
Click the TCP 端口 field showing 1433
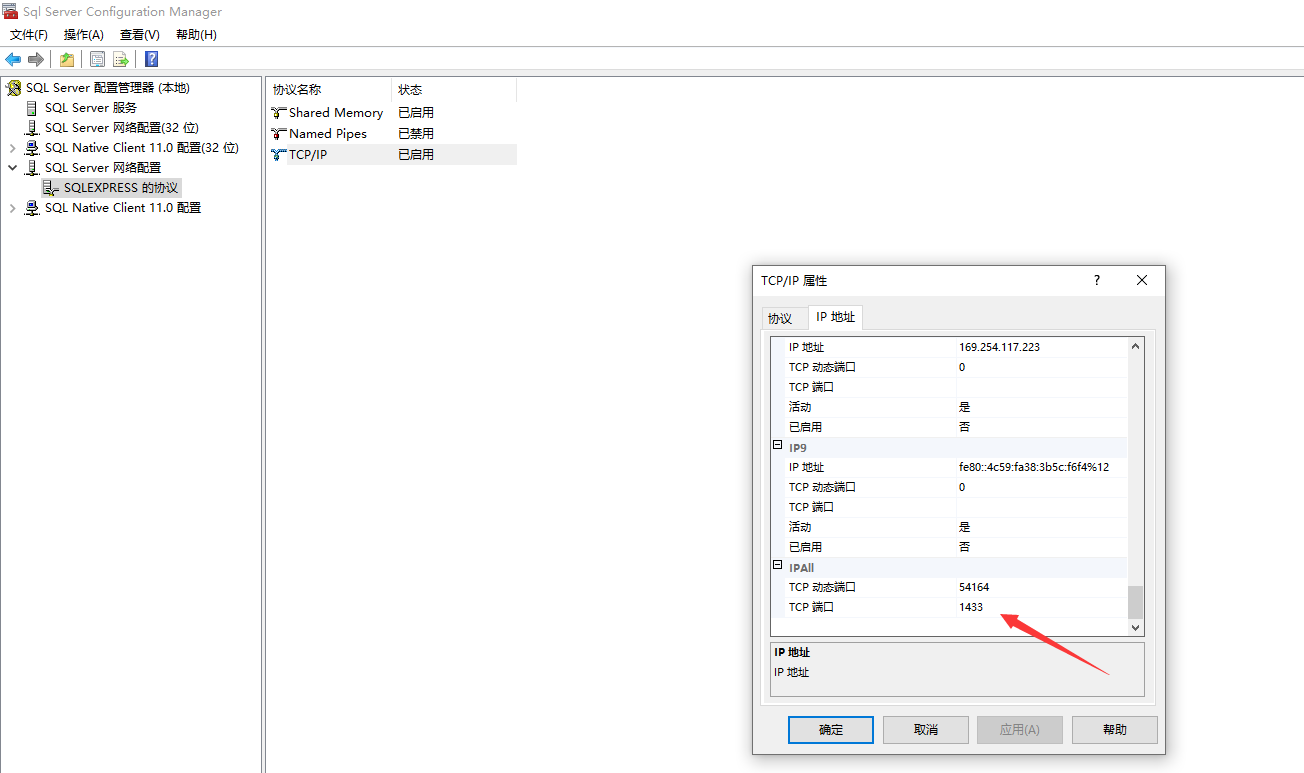pos(1000,607)
